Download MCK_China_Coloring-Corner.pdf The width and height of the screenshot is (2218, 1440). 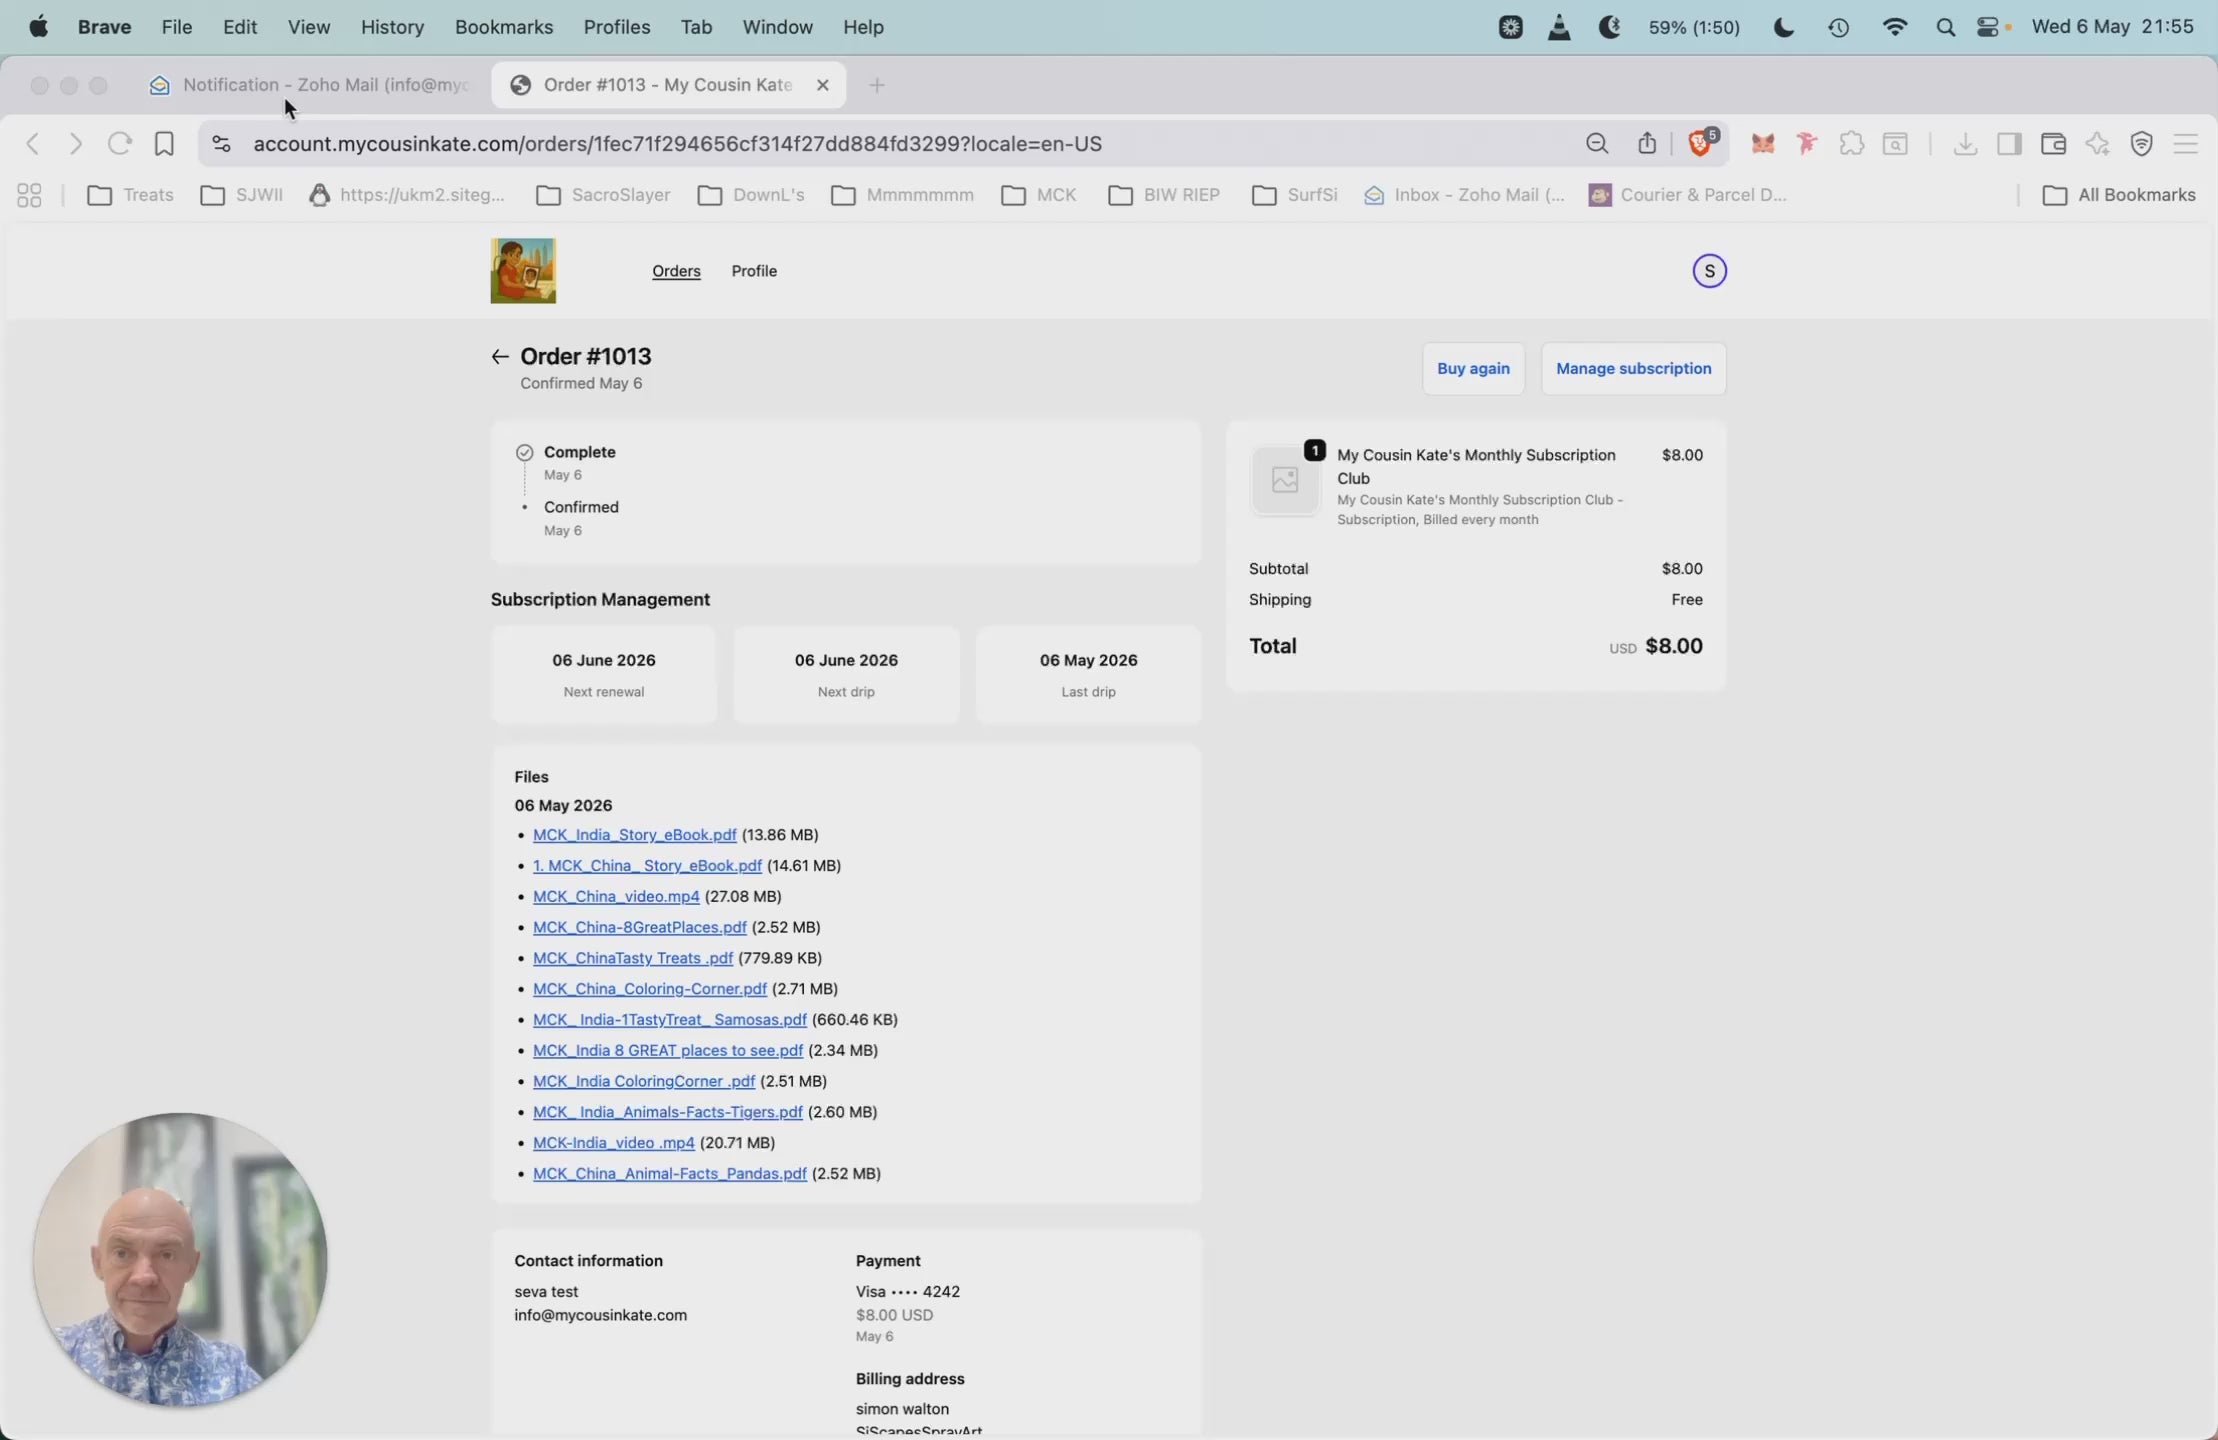pos(650,989)
